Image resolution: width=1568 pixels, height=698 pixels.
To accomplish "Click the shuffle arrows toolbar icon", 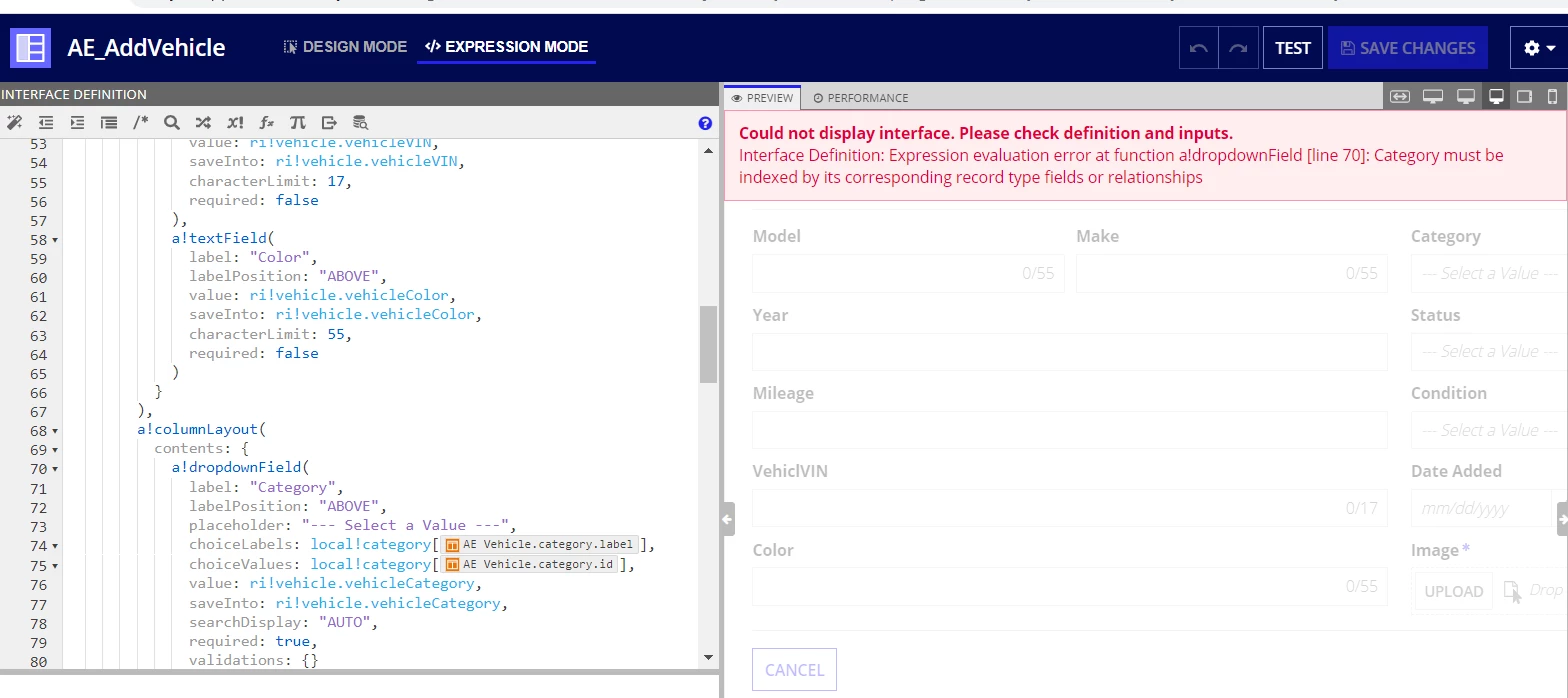I will [x=203, y=123].
